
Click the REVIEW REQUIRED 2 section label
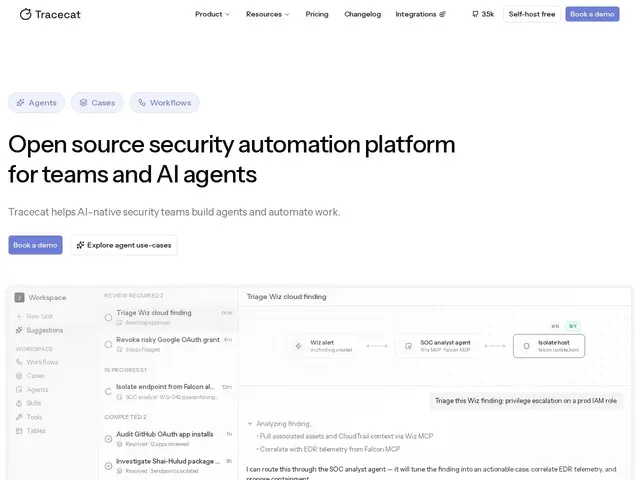[x=133, y=296]
